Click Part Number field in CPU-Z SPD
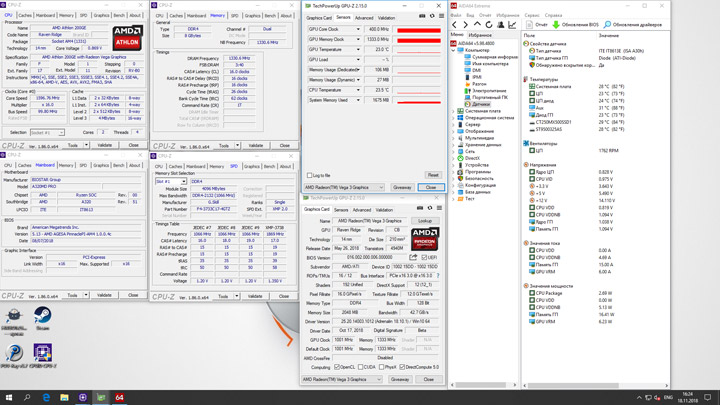The image size is (720, 405). [x=212, y=209]
